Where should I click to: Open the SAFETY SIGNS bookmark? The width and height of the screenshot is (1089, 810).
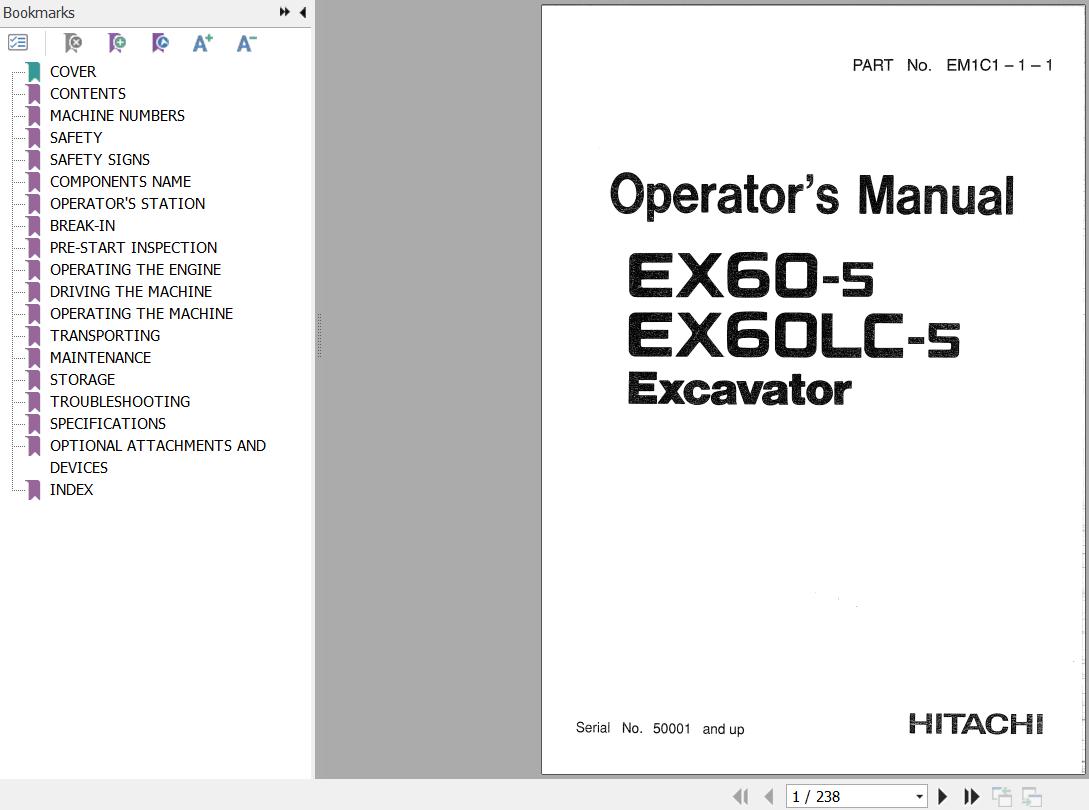(x=100, y=160)
